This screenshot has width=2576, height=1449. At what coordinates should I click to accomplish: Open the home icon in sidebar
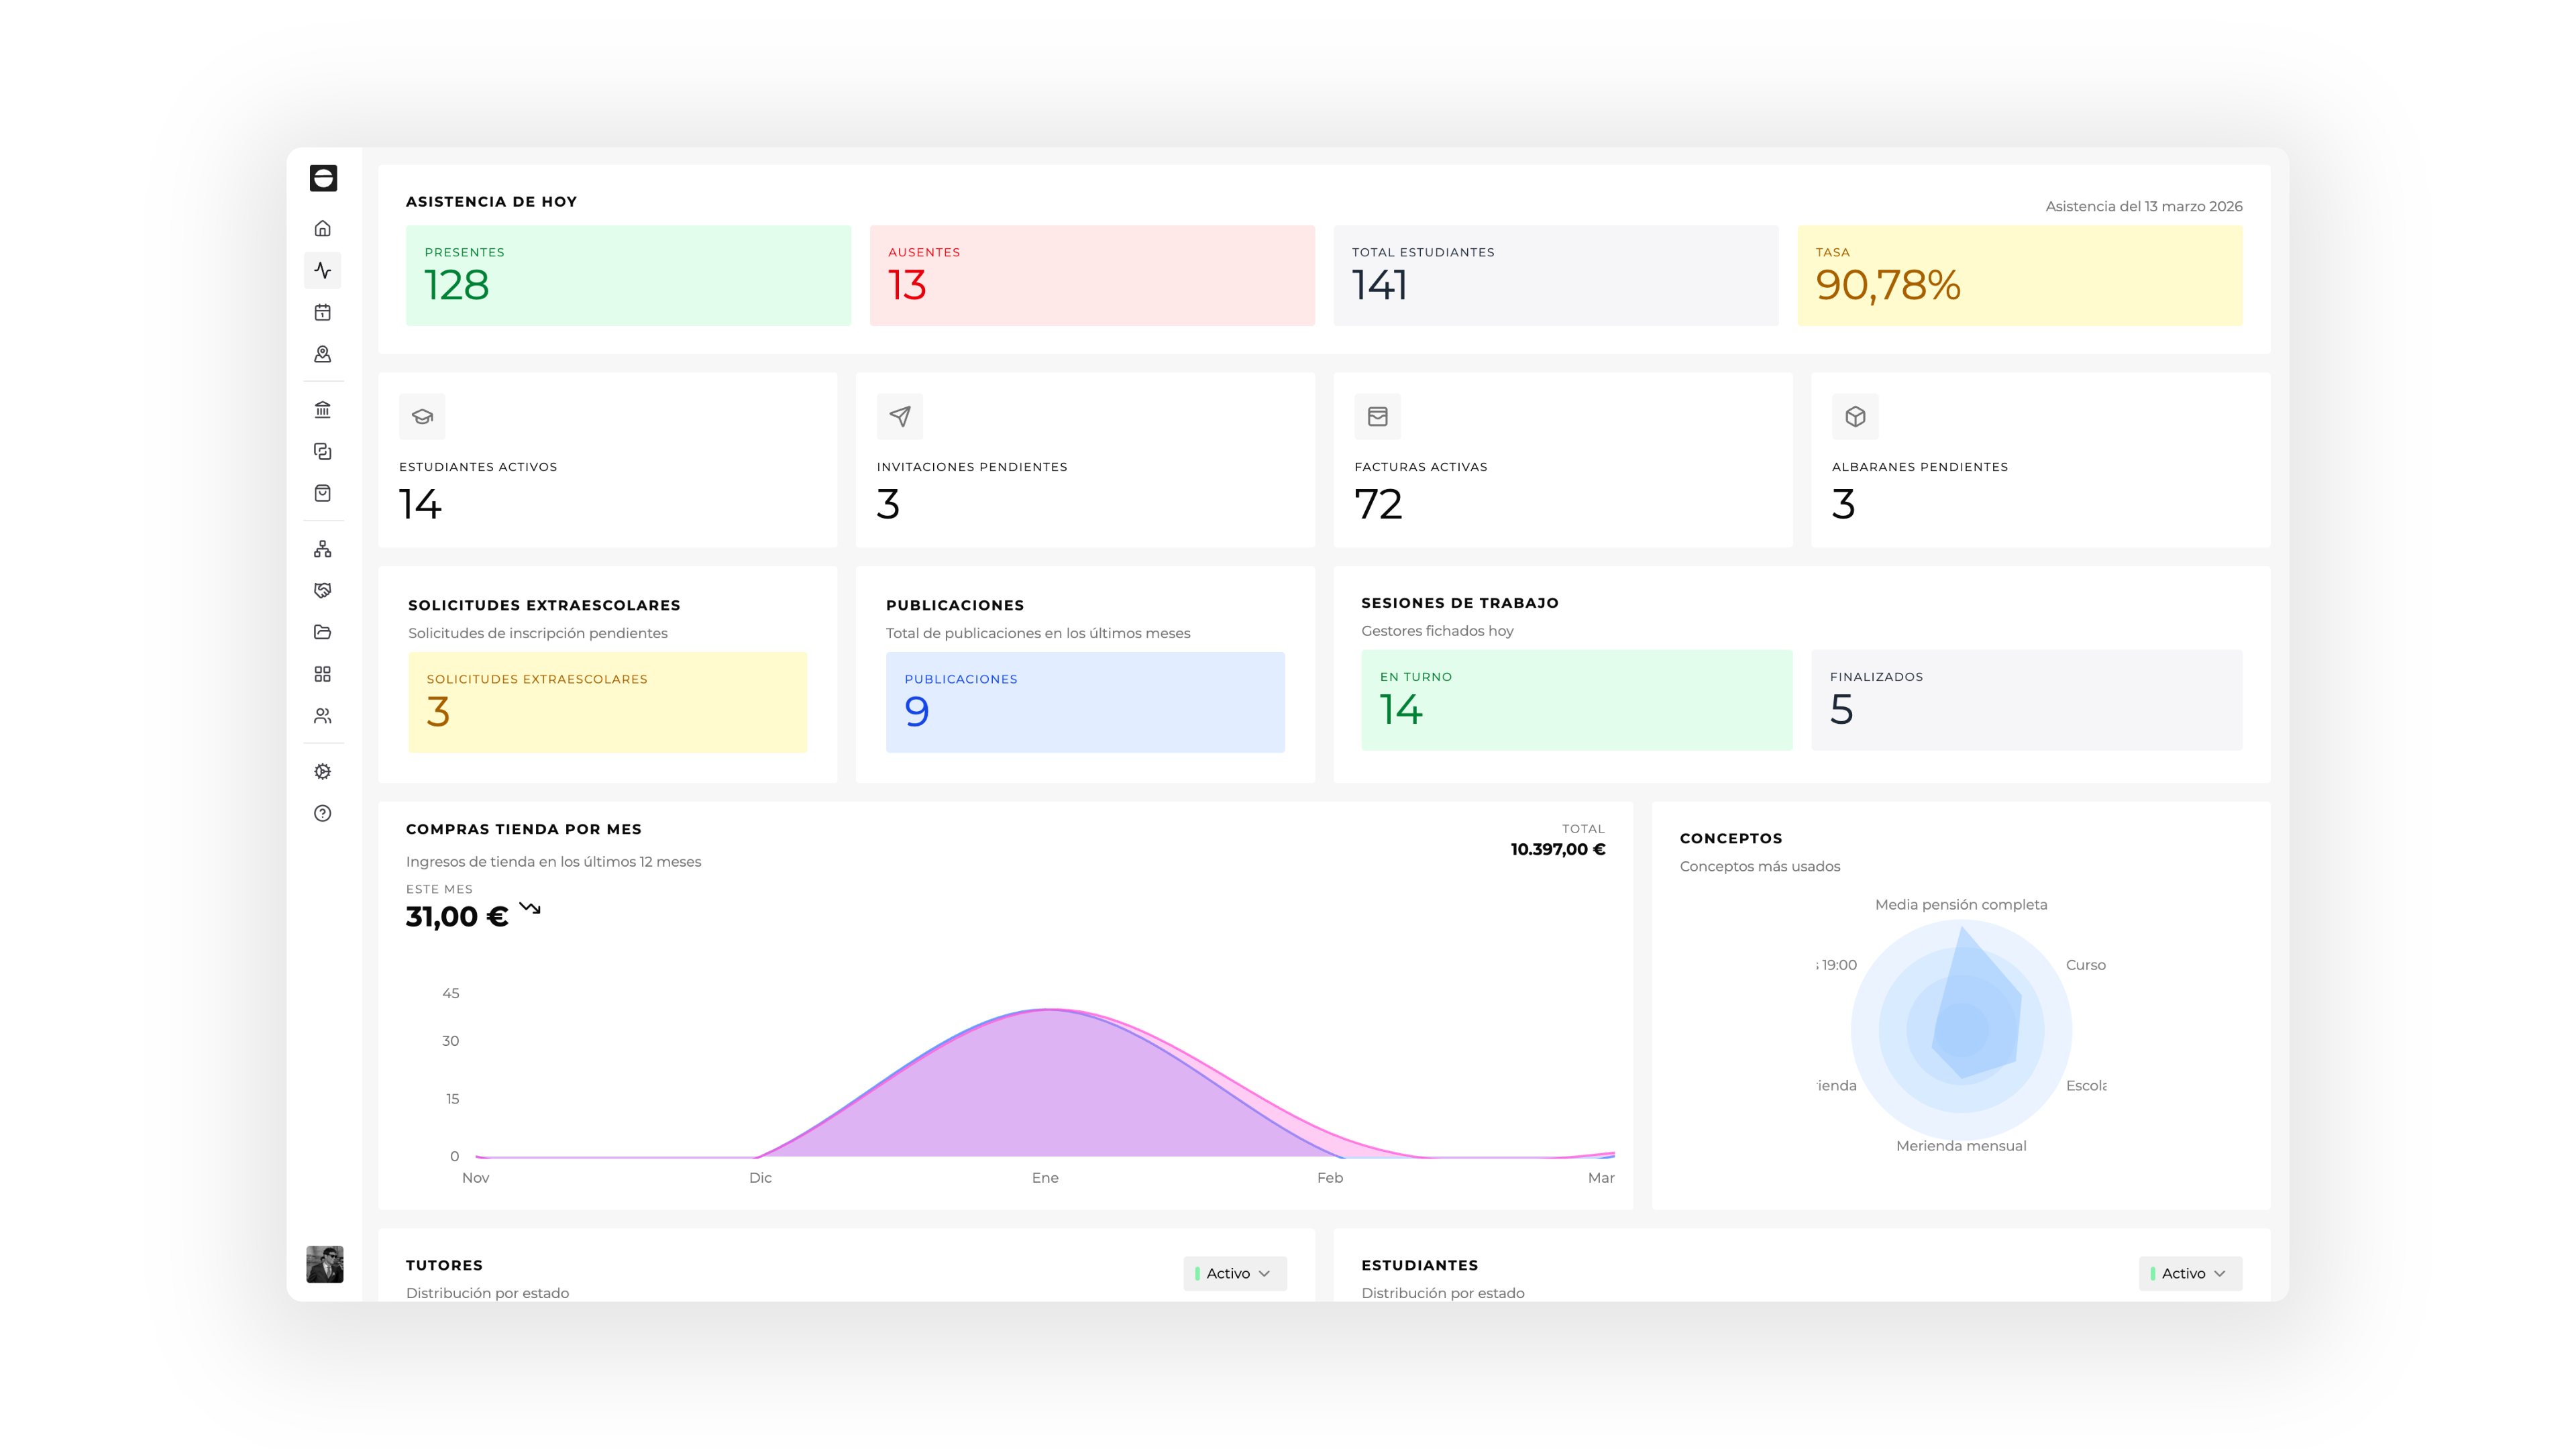click(x=322, y=229)
